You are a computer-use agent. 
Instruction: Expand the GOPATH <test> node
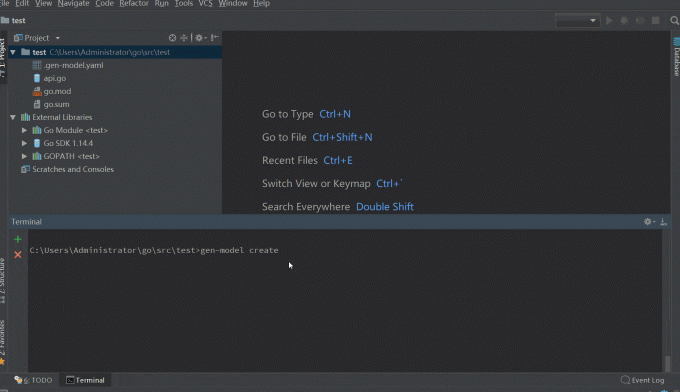(x=24, y=156)
